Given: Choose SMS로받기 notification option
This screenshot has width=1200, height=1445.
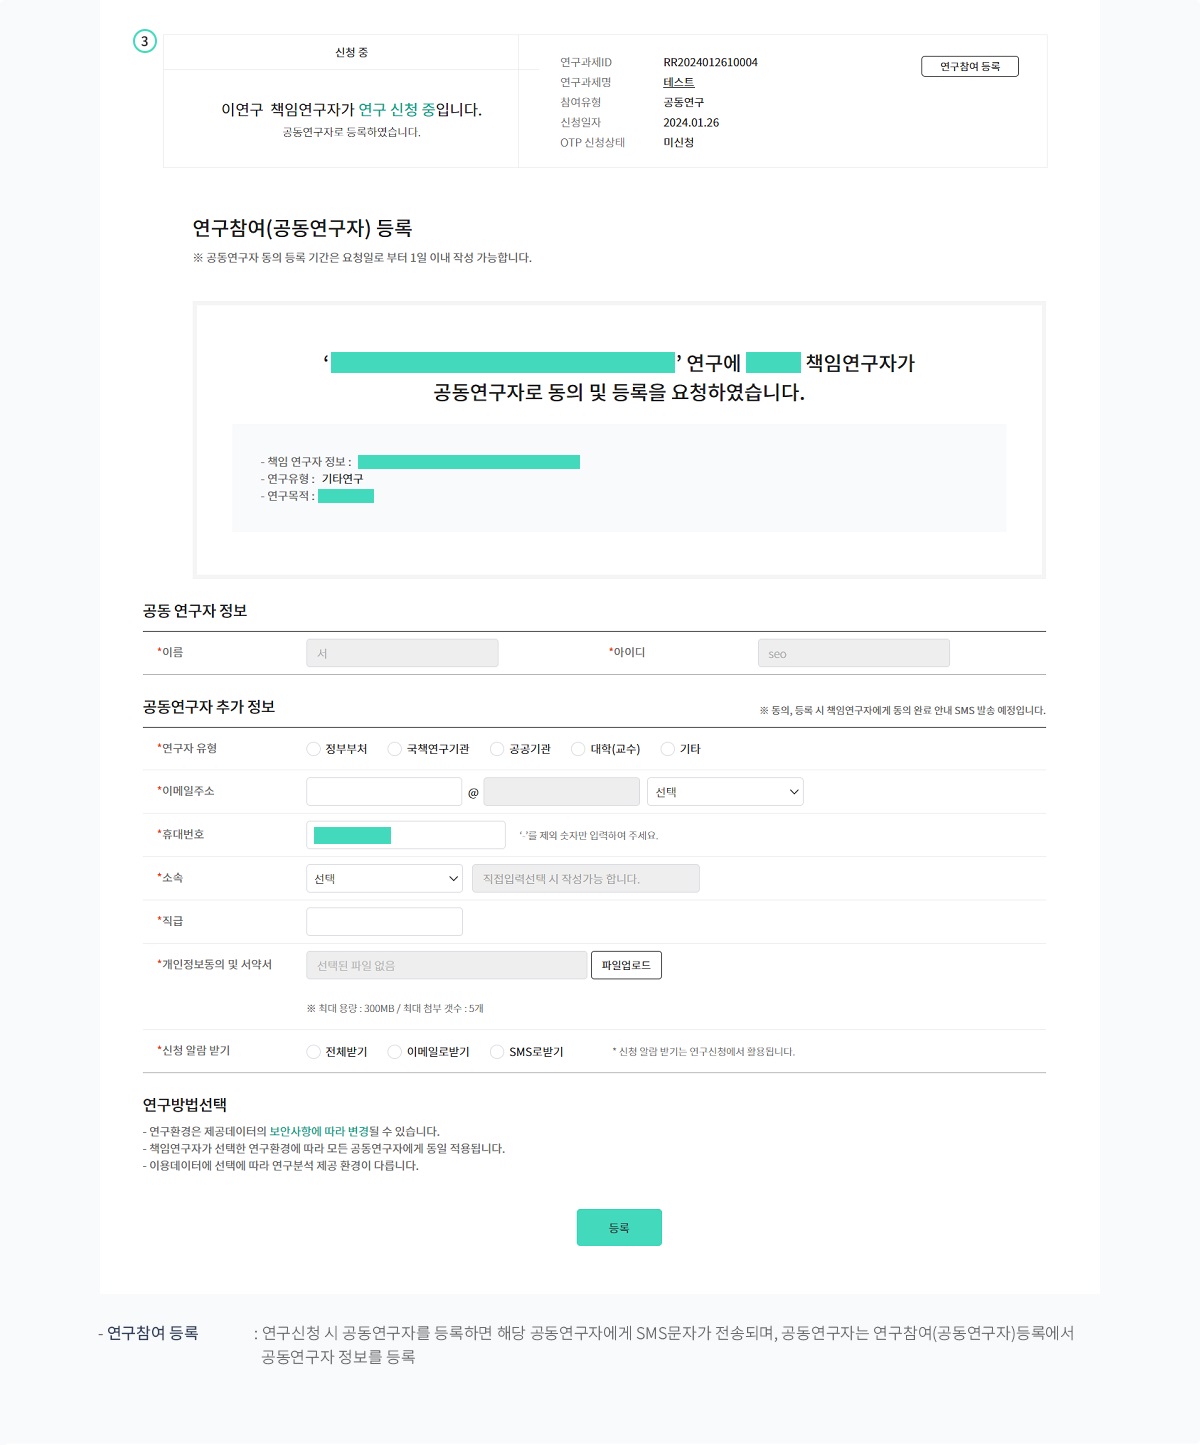Looking at the screenshot, I should pos(497,1052).
